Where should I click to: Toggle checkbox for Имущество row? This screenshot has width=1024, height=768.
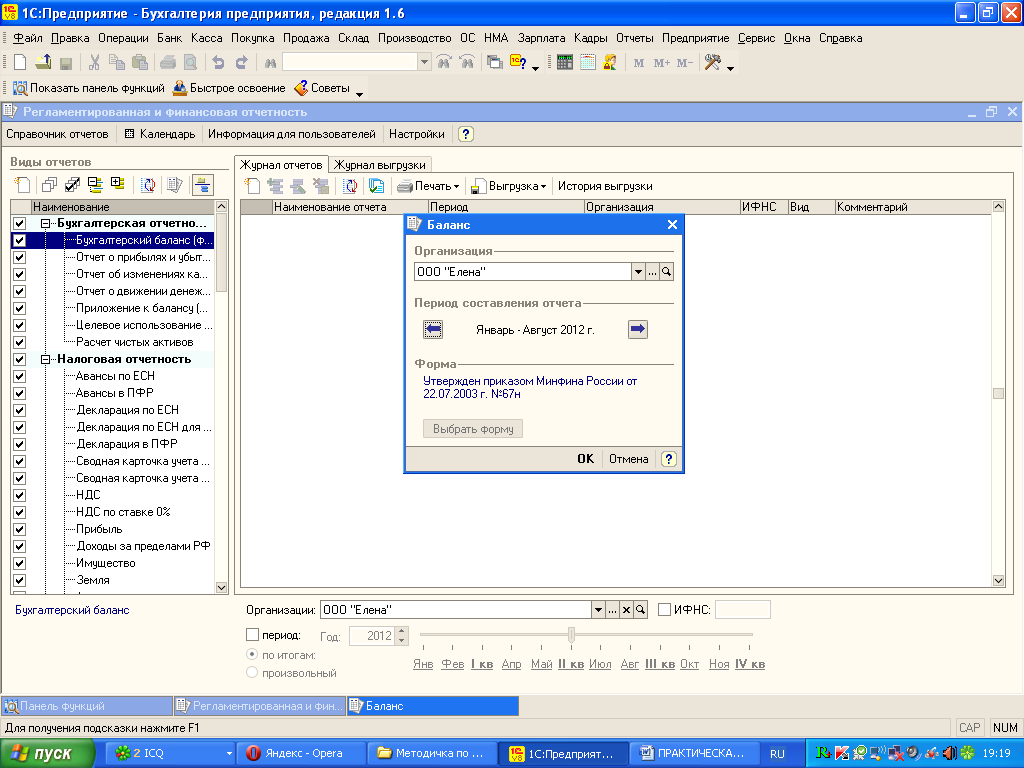point(20,563)
